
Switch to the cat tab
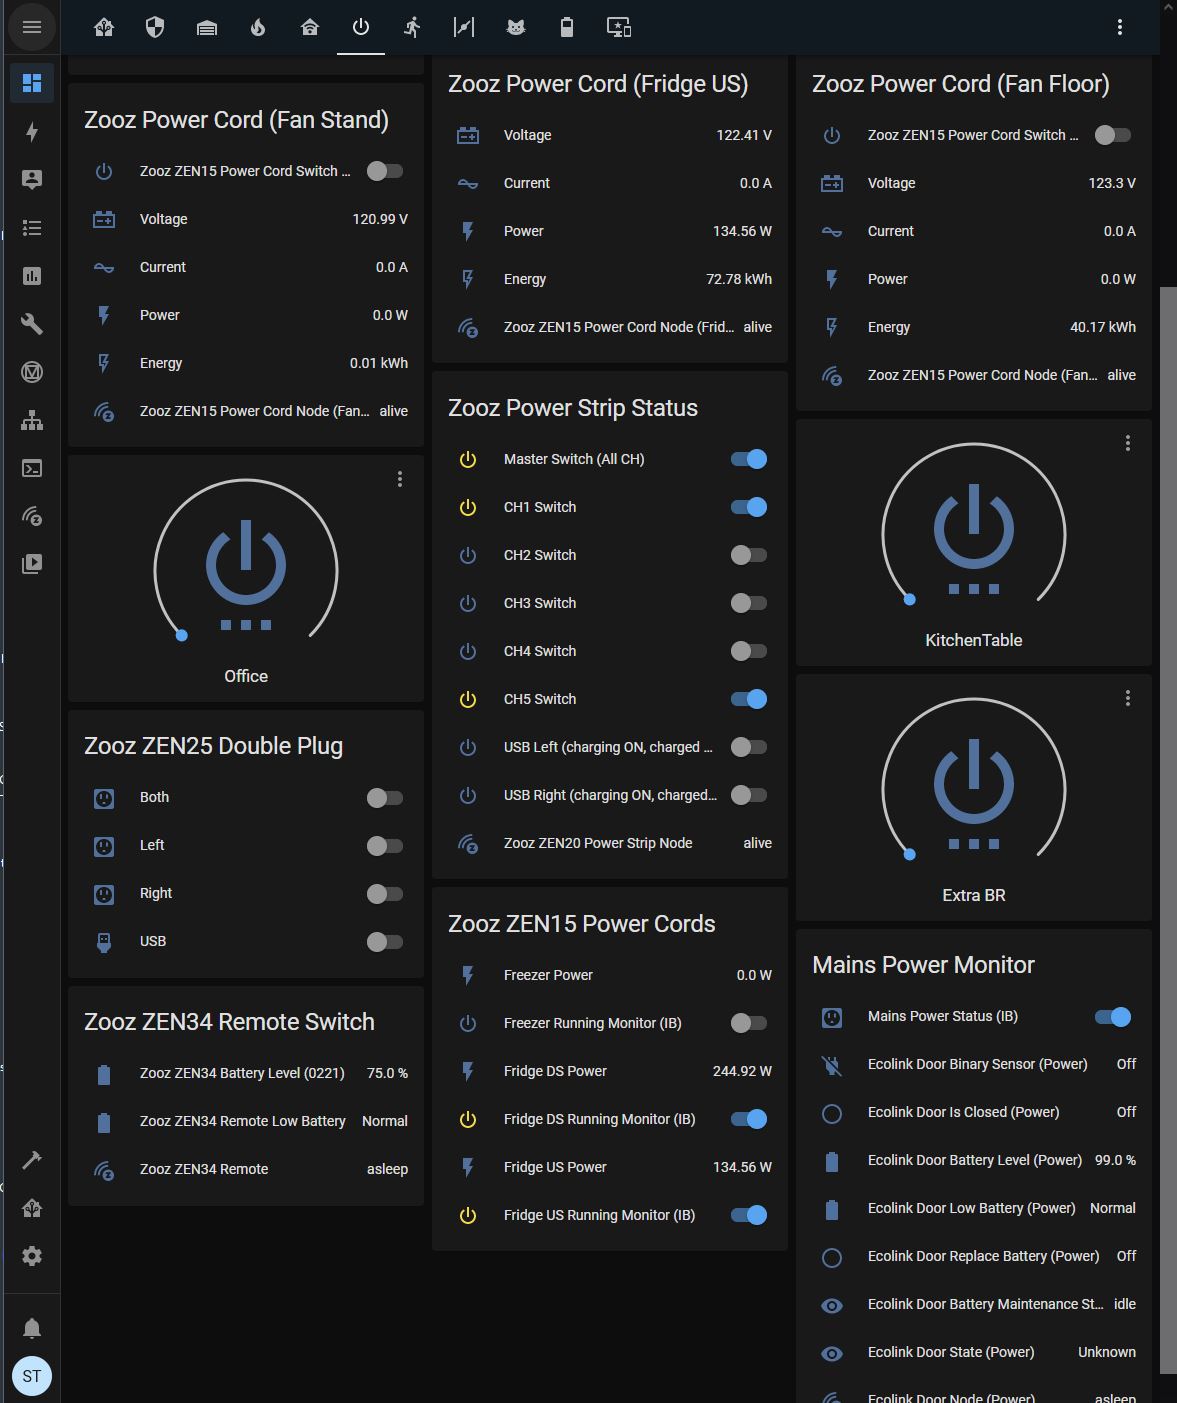(x=516, y=28)
